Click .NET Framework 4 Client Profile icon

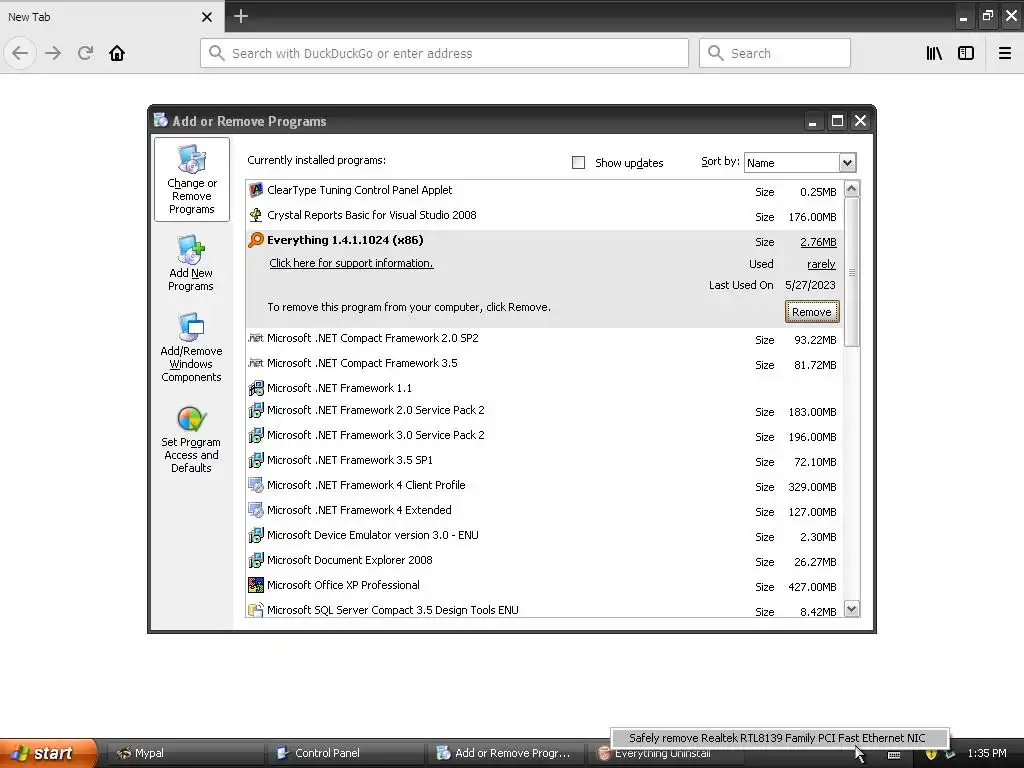tap(255, 485)
